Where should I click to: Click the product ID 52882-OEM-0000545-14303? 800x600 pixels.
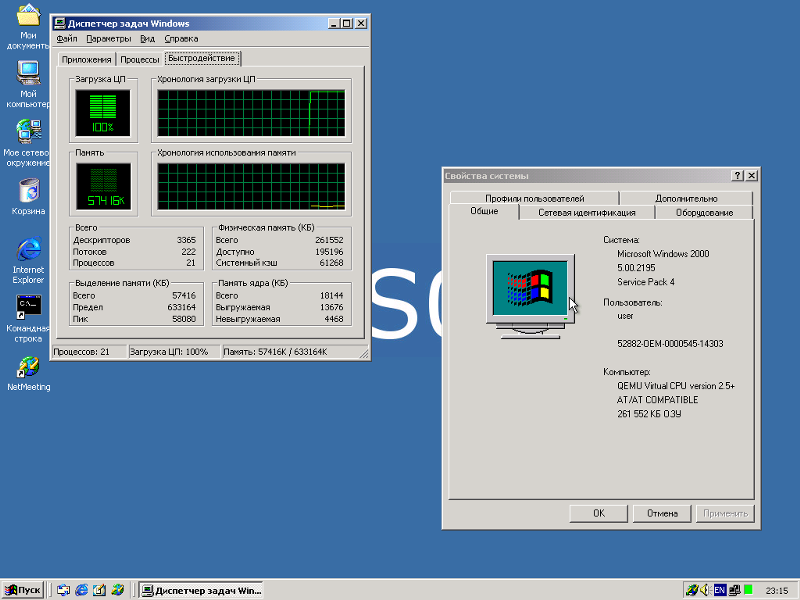tap(670, 343)
